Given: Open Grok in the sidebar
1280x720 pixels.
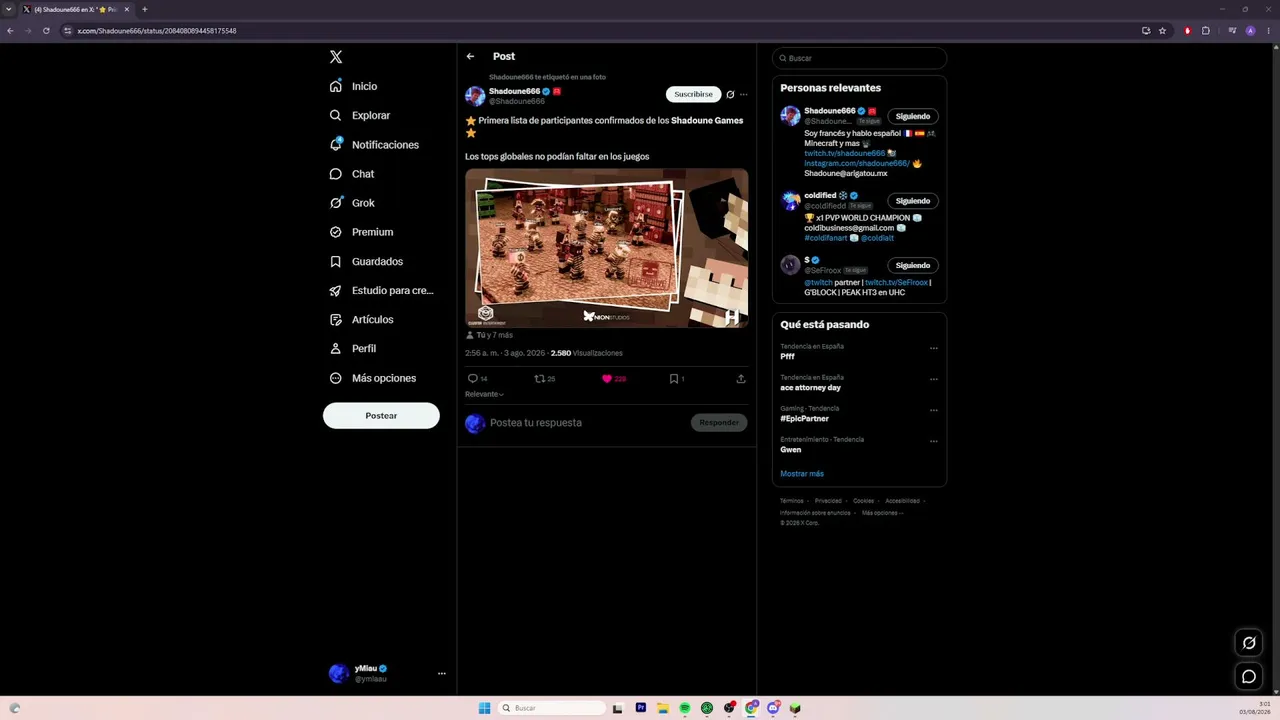Looking at the screenshot, I should coord(352,203).
